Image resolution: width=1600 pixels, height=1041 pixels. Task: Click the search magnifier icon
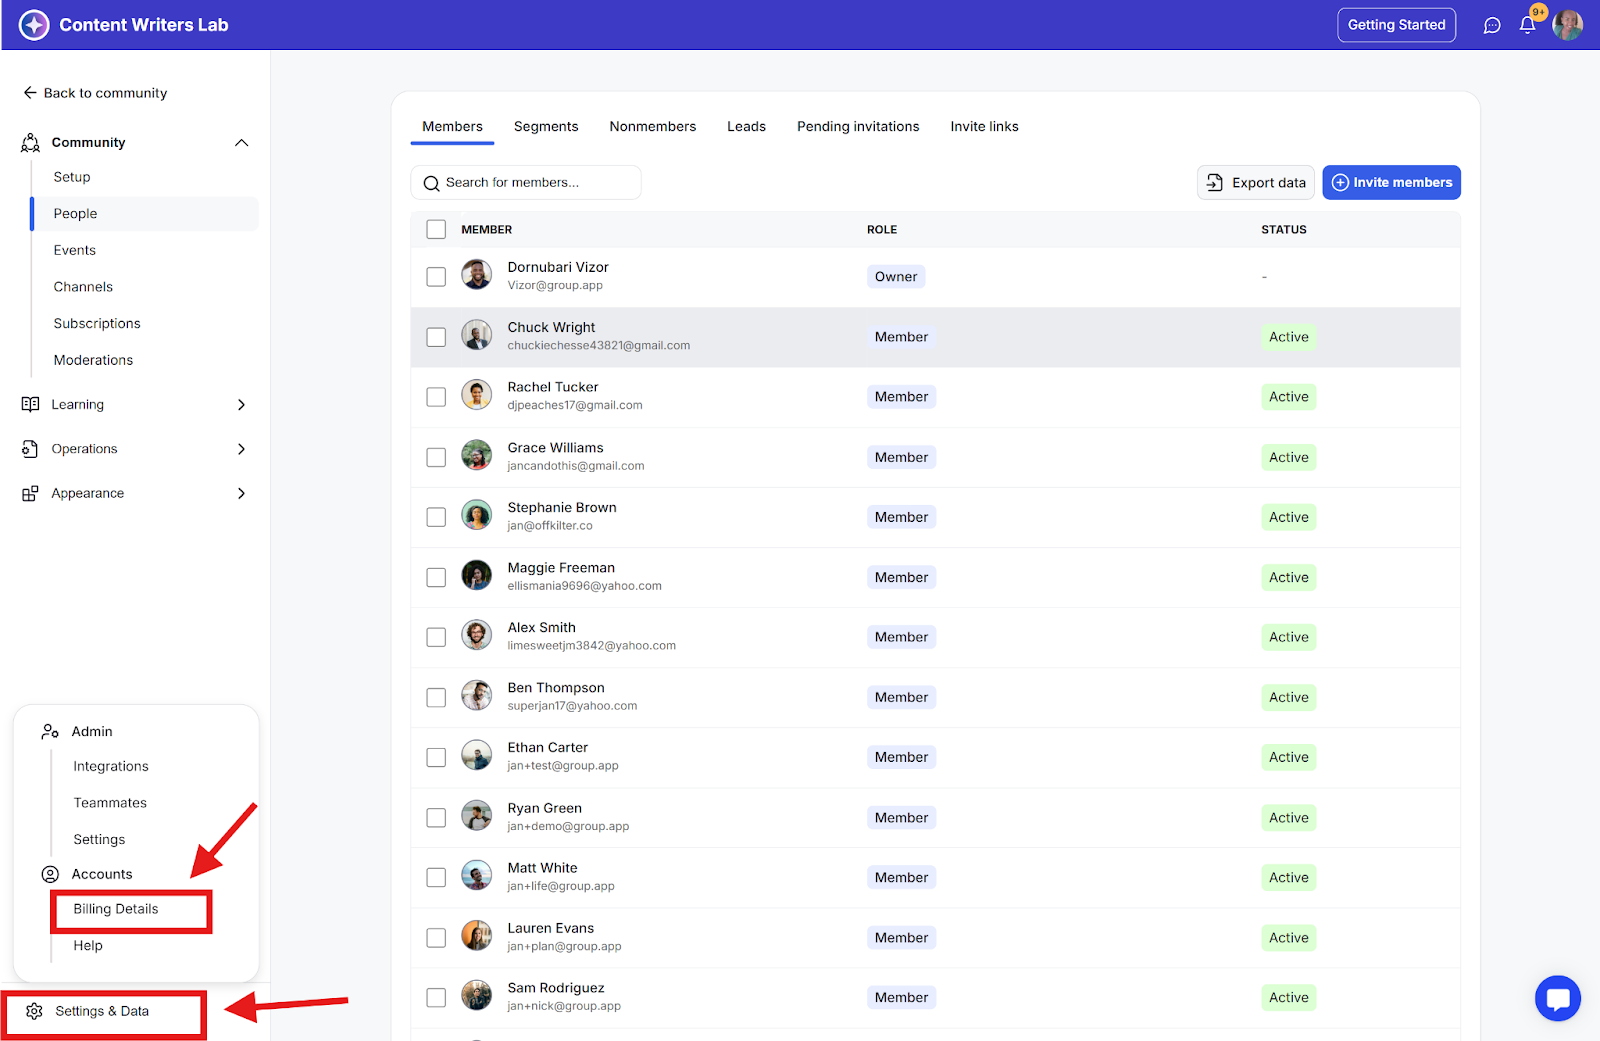(432, 183)
